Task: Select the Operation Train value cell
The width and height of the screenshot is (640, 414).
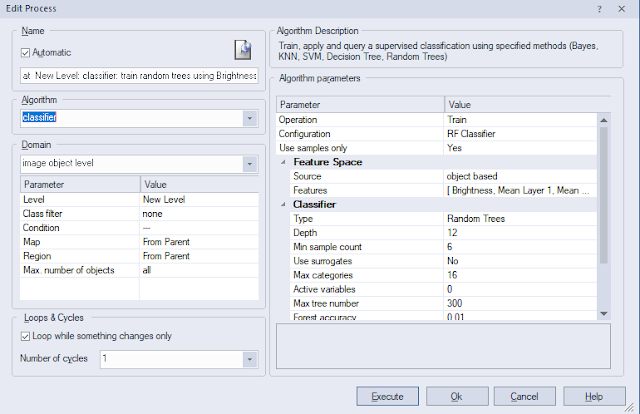Action: (x=520, y=119)
